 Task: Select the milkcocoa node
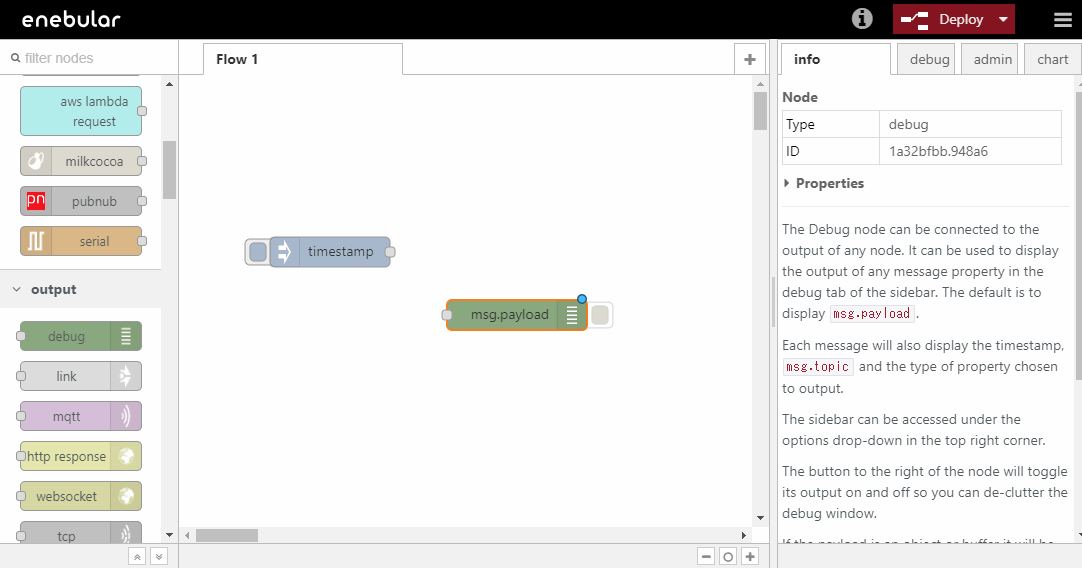coord(80,161)
